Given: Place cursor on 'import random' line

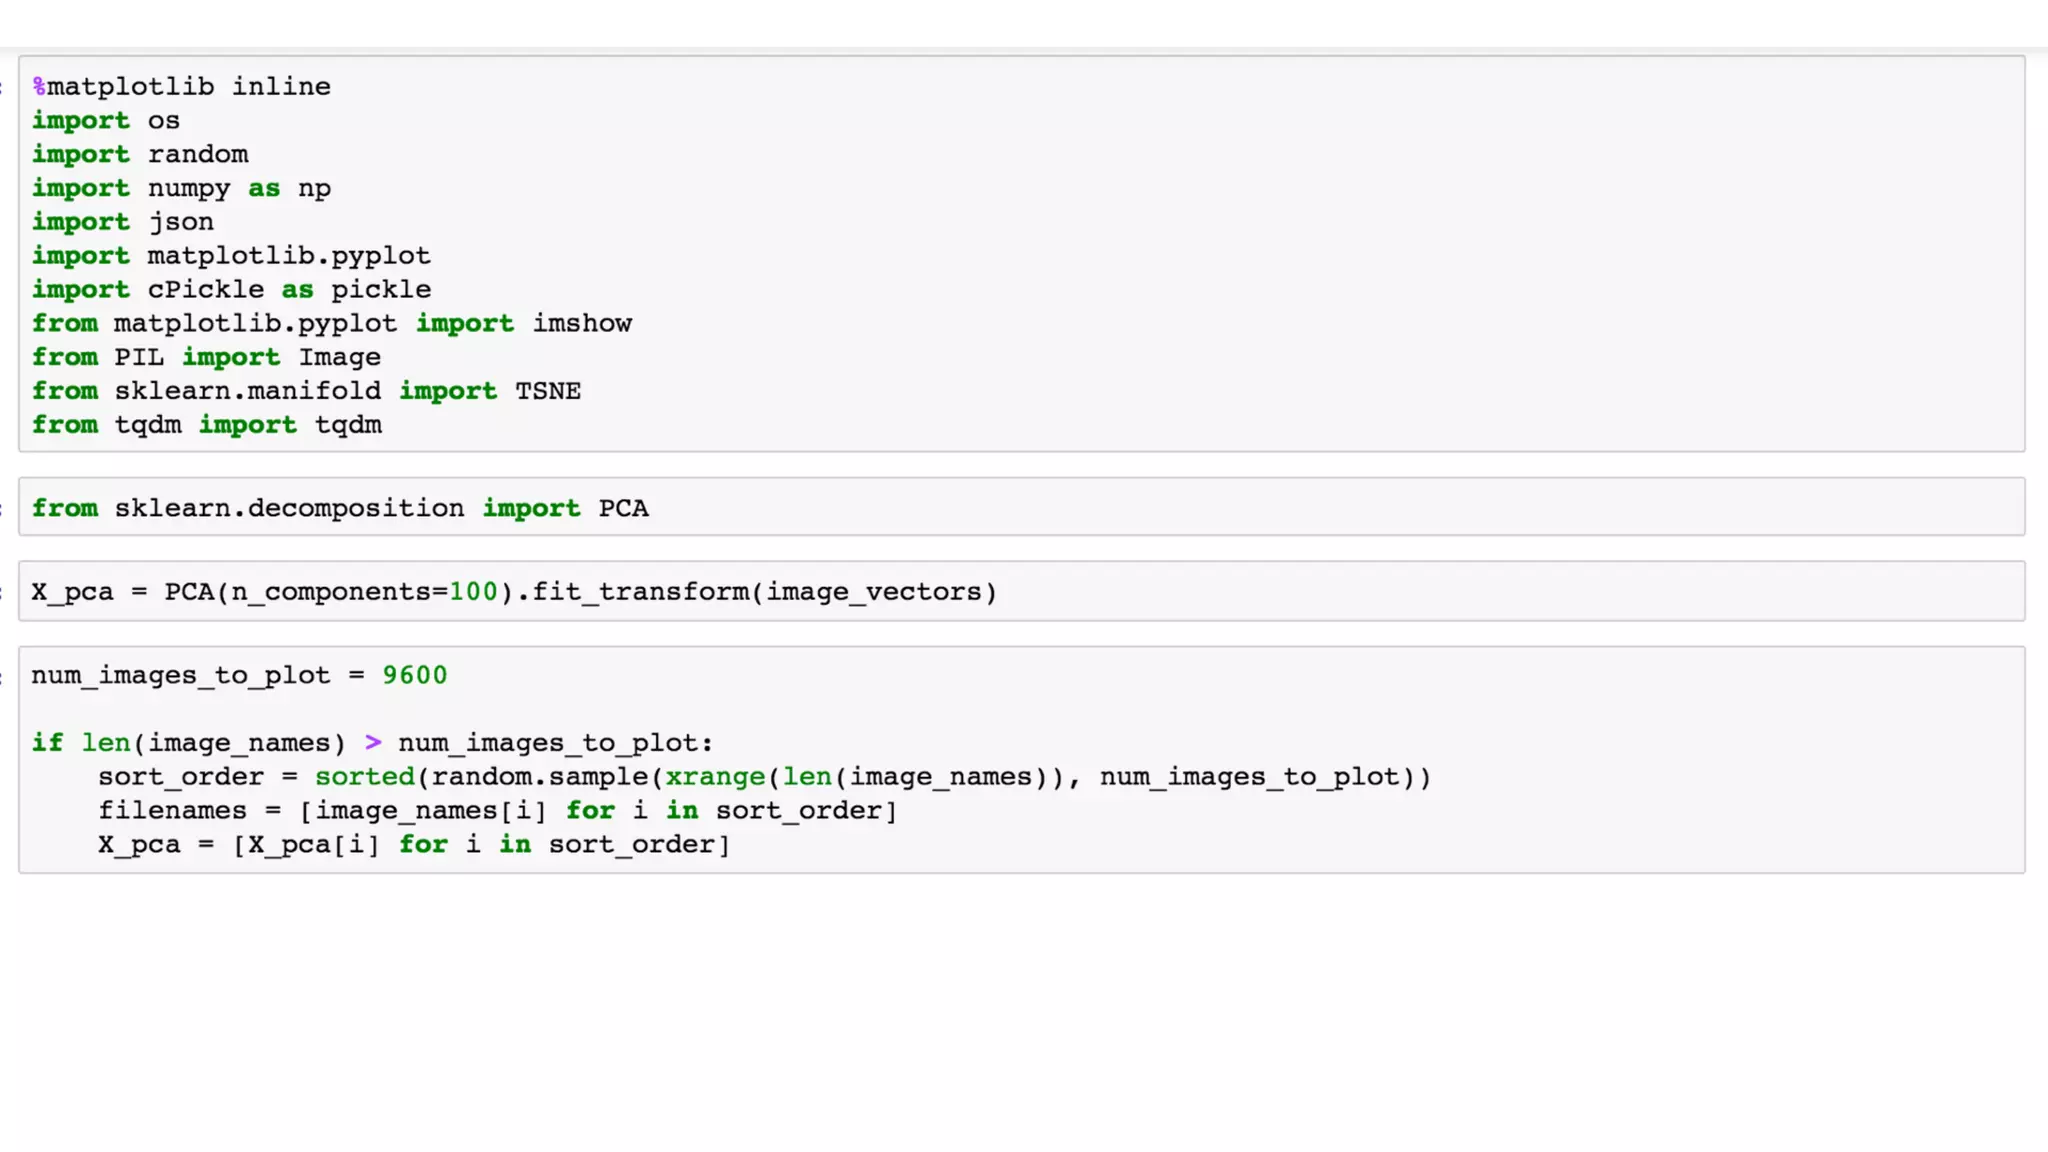Looking at the screenshot, I should point(140,155).
